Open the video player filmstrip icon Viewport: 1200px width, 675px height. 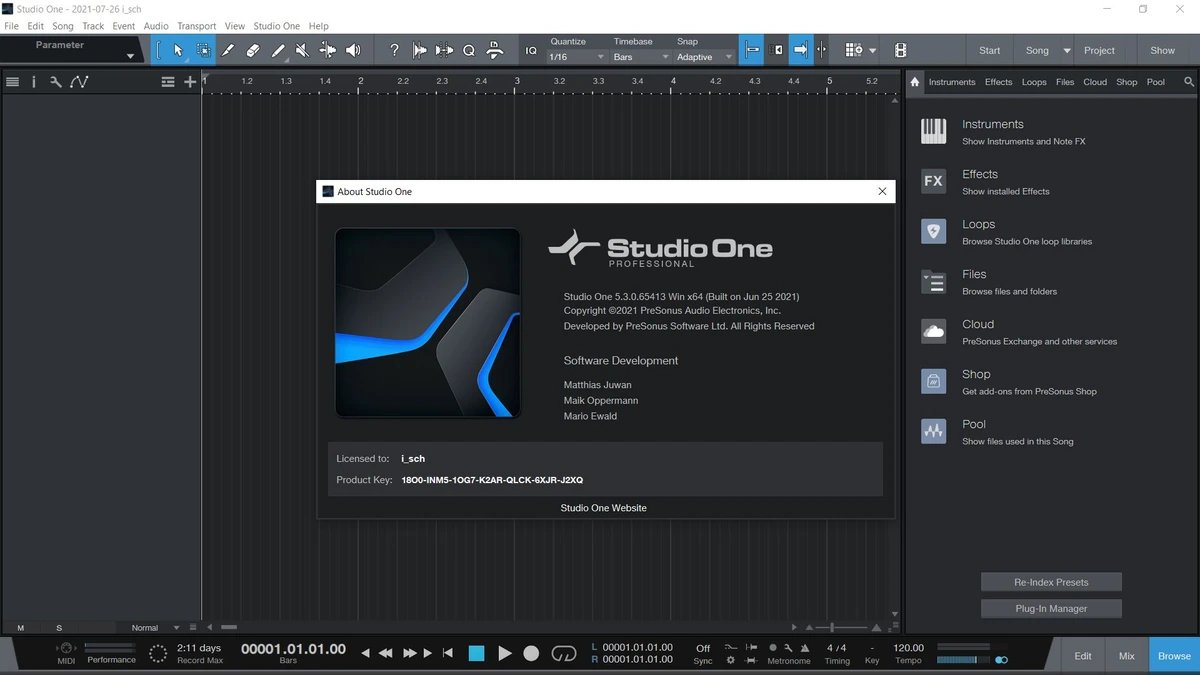coord(901,50)
